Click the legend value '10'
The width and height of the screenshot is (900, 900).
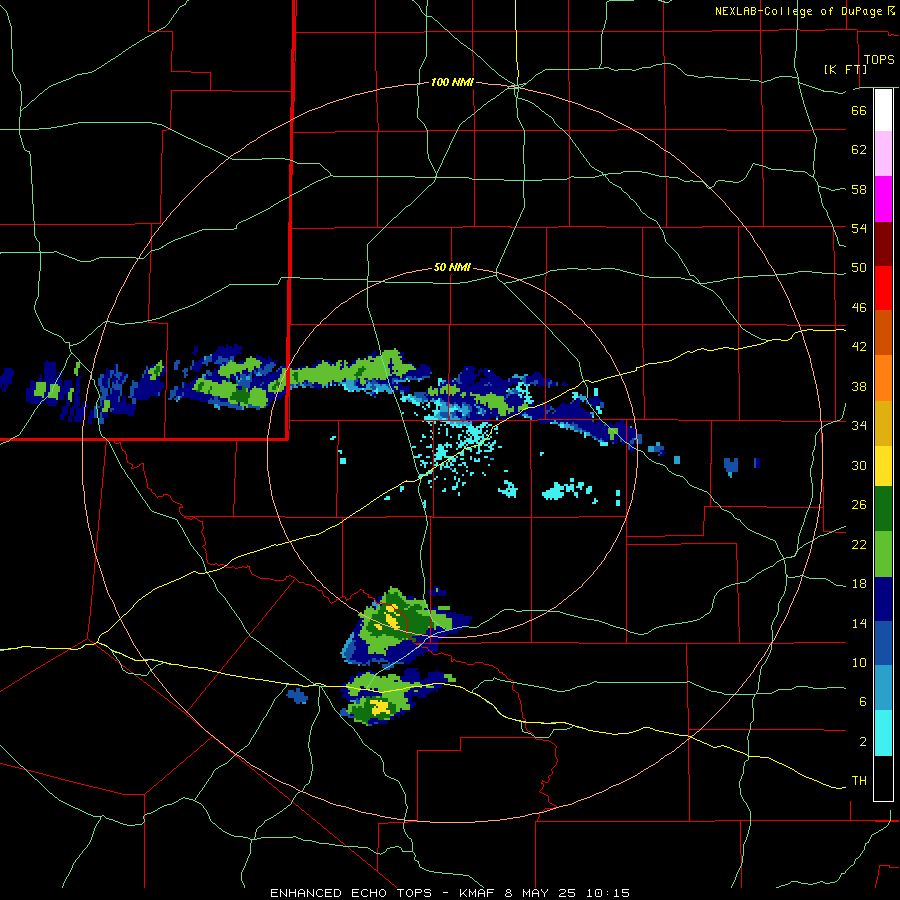pyautogui.click(x=859, y=663)
